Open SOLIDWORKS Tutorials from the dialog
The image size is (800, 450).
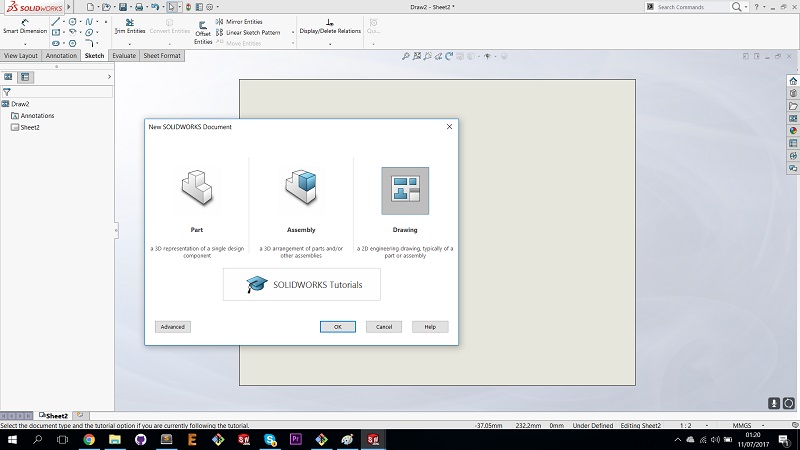302,285
